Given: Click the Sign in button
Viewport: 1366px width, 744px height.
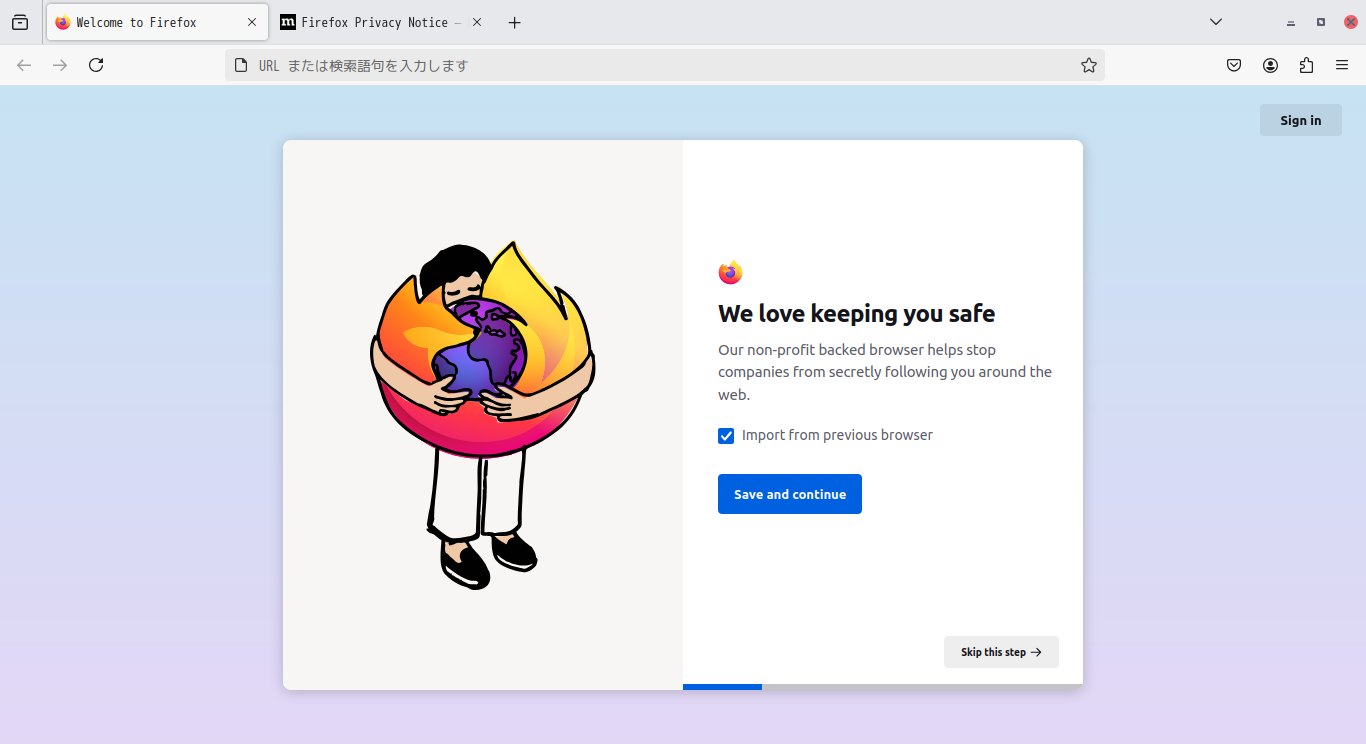Looking at the screenshot, I should [x=1301, y=120].
